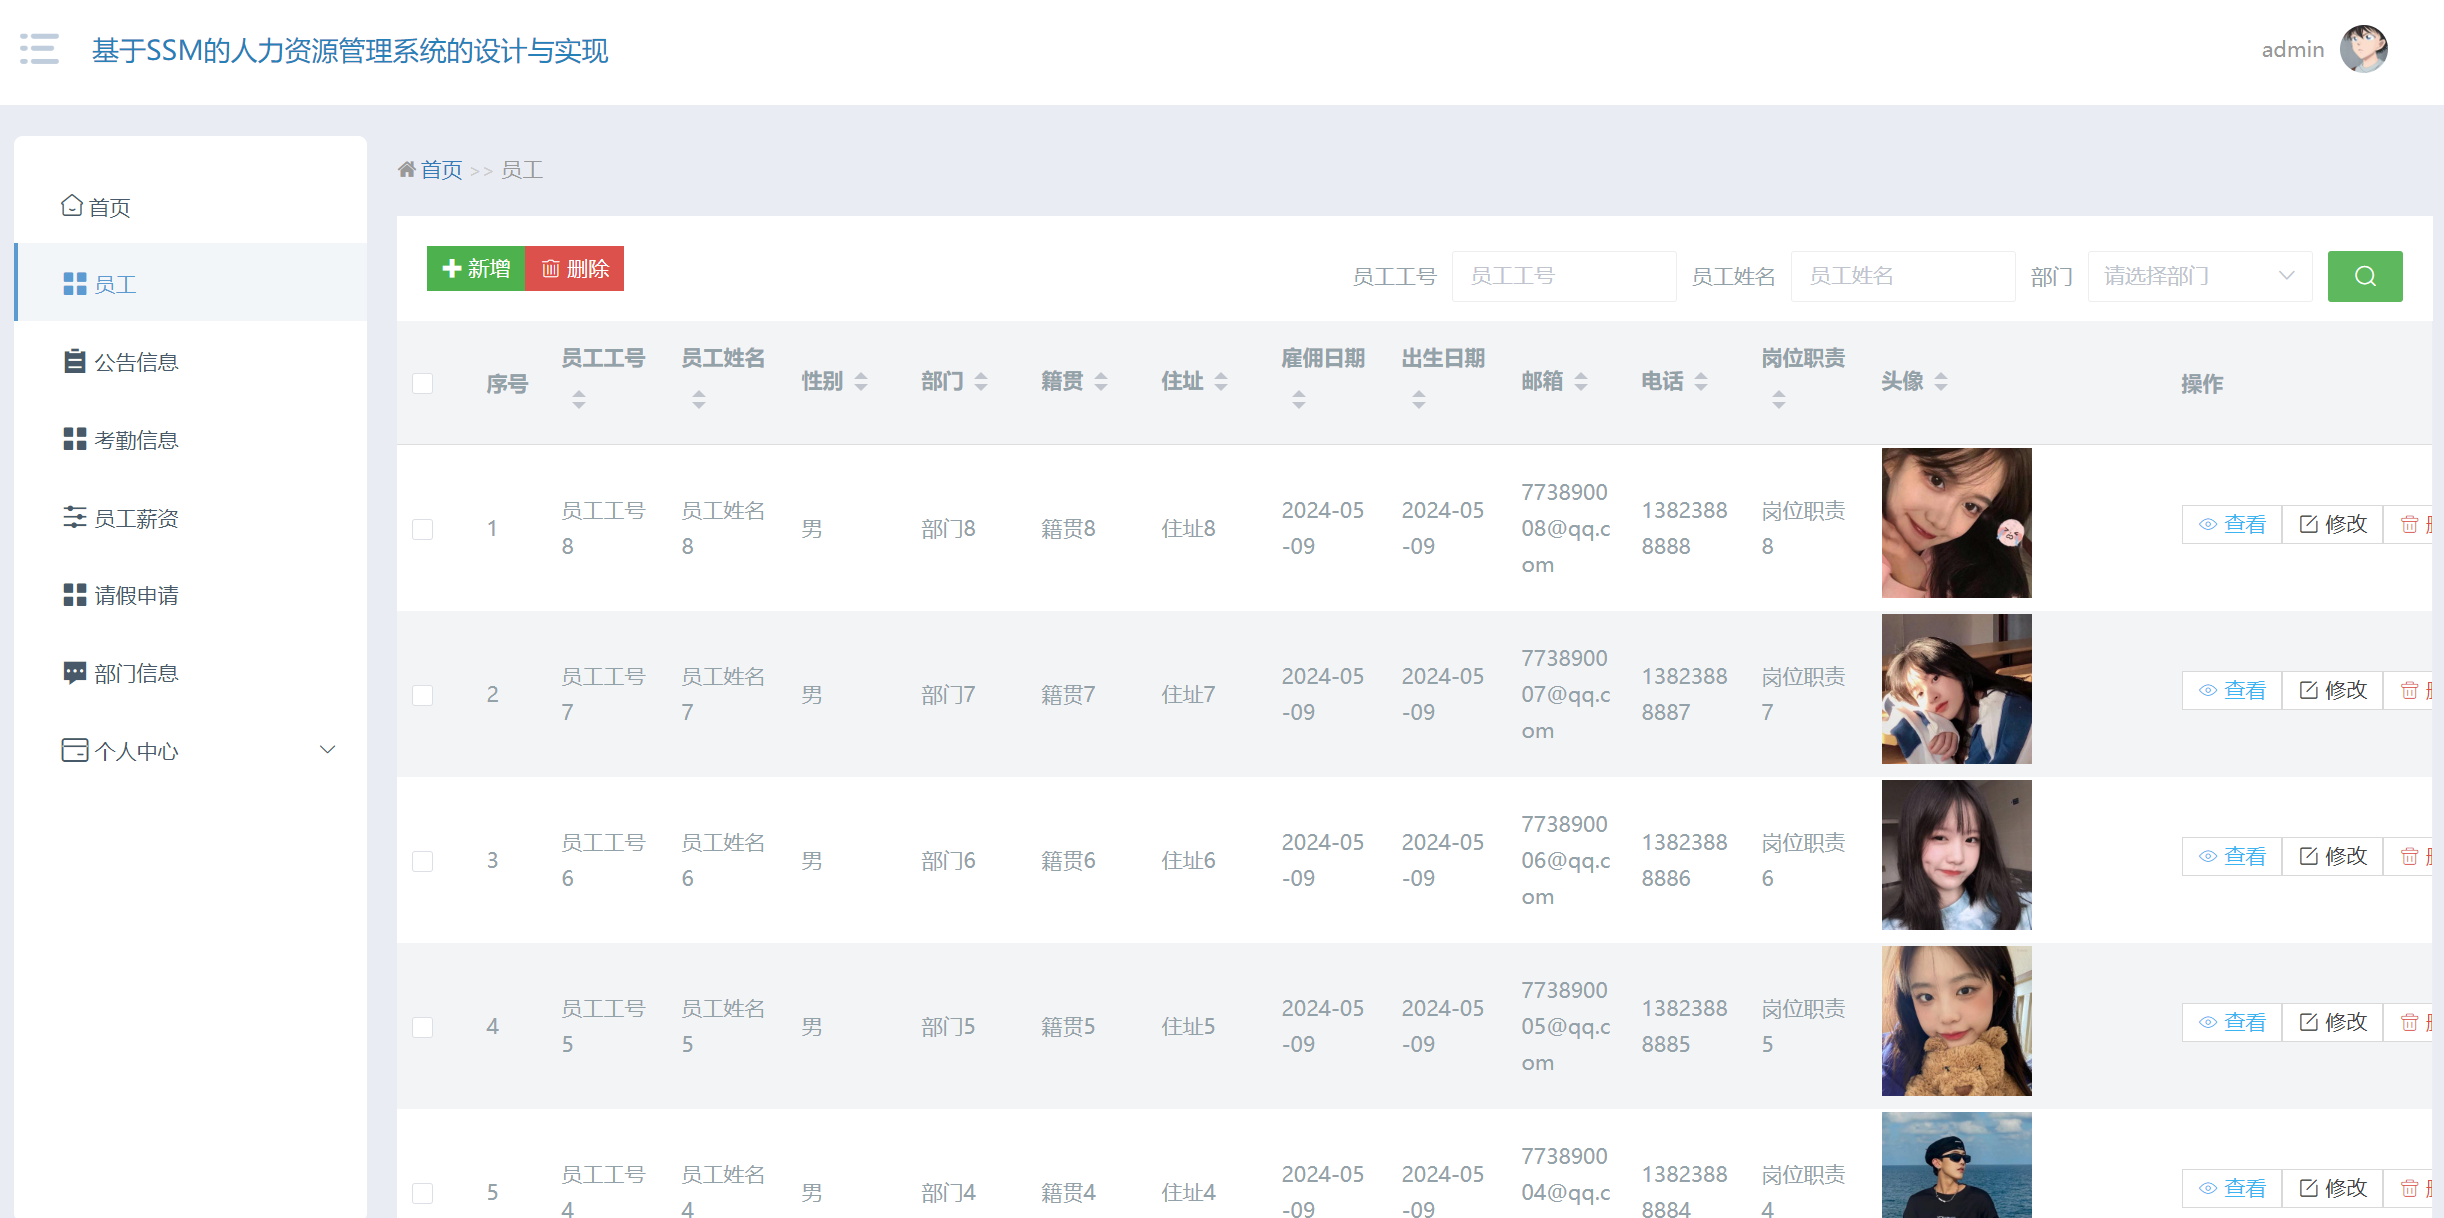This screenshot has height=1218, width=2444.
Task: Open 公告信息 in the sidebar
Action: 136,362
